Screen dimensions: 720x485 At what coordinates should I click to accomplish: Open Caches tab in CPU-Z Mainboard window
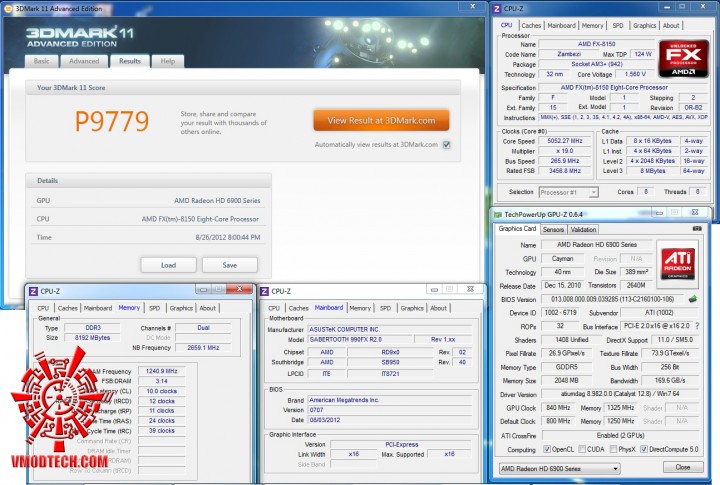click(298, 308)
